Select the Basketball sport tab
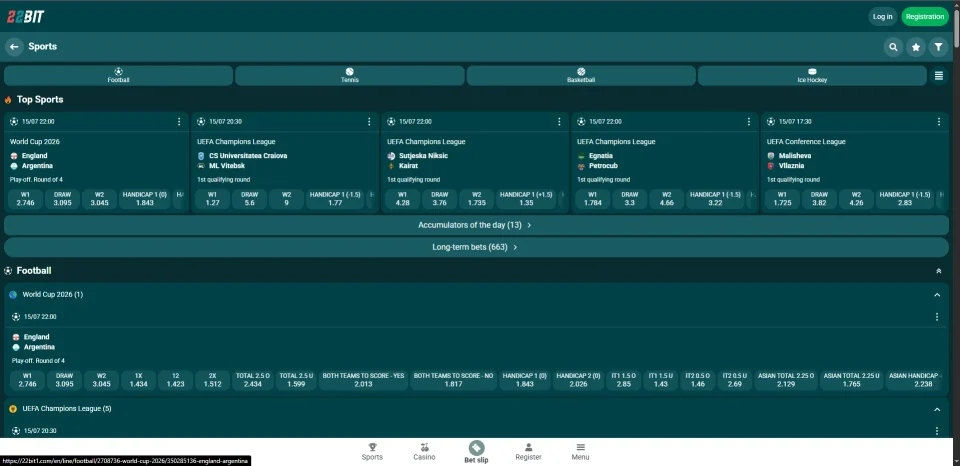 [581, 76]
